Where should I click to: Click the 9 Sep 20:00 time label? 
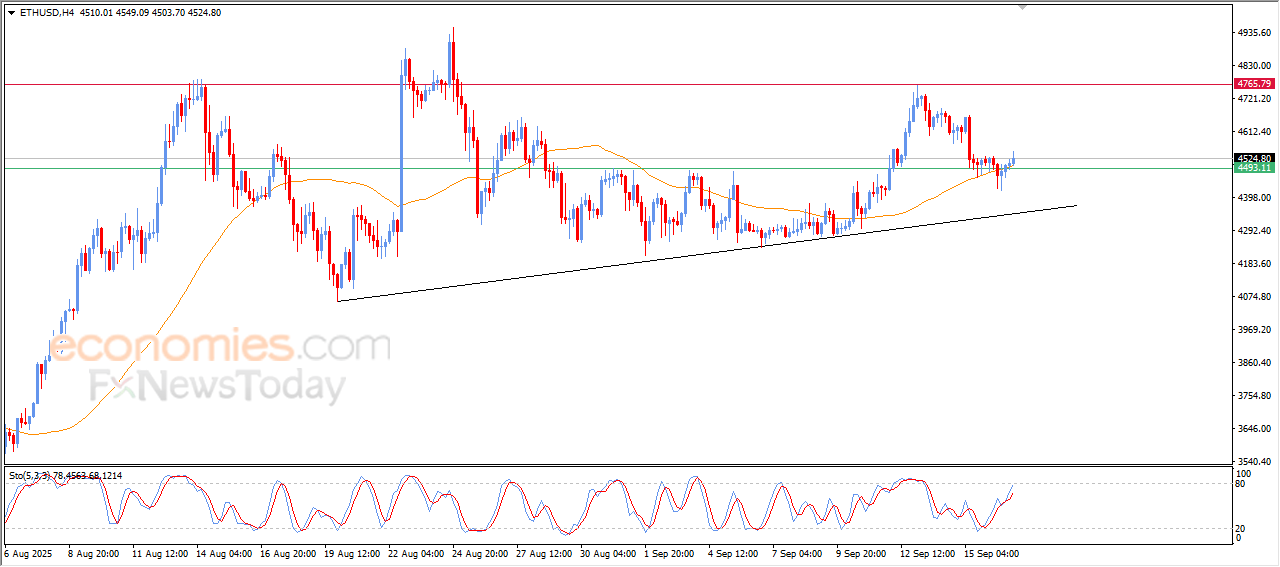pyautogui.click(x=861, y=553)
